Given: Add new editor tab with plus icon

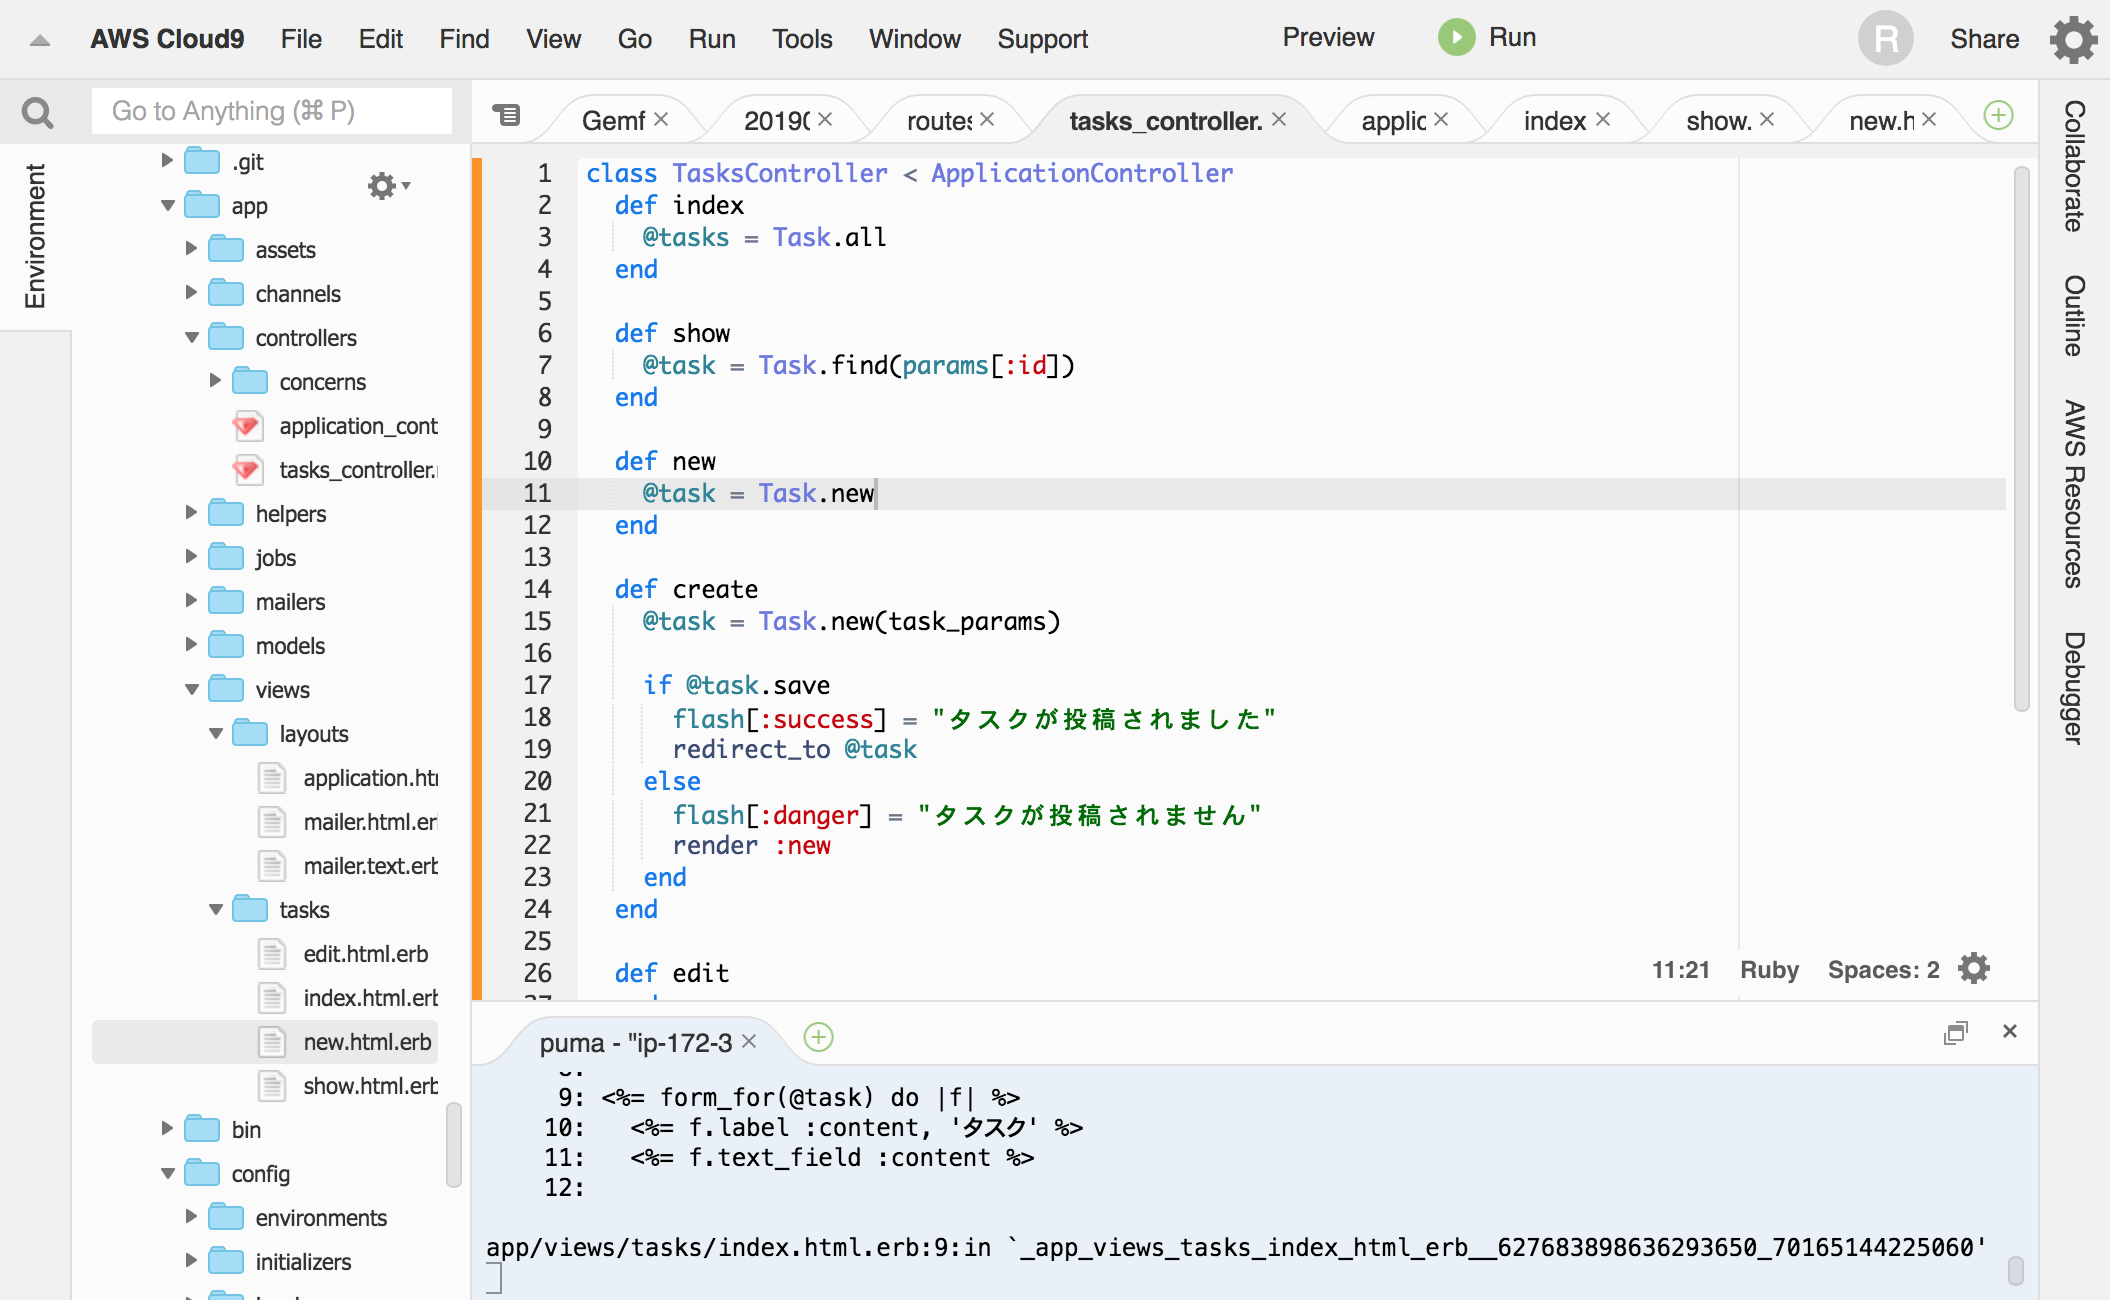Looking at the screenshot, I should coord(1998,116).
